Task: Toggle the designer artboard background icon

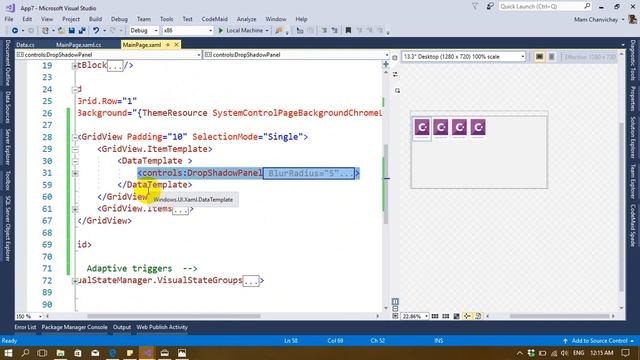Action: (456, 316)
